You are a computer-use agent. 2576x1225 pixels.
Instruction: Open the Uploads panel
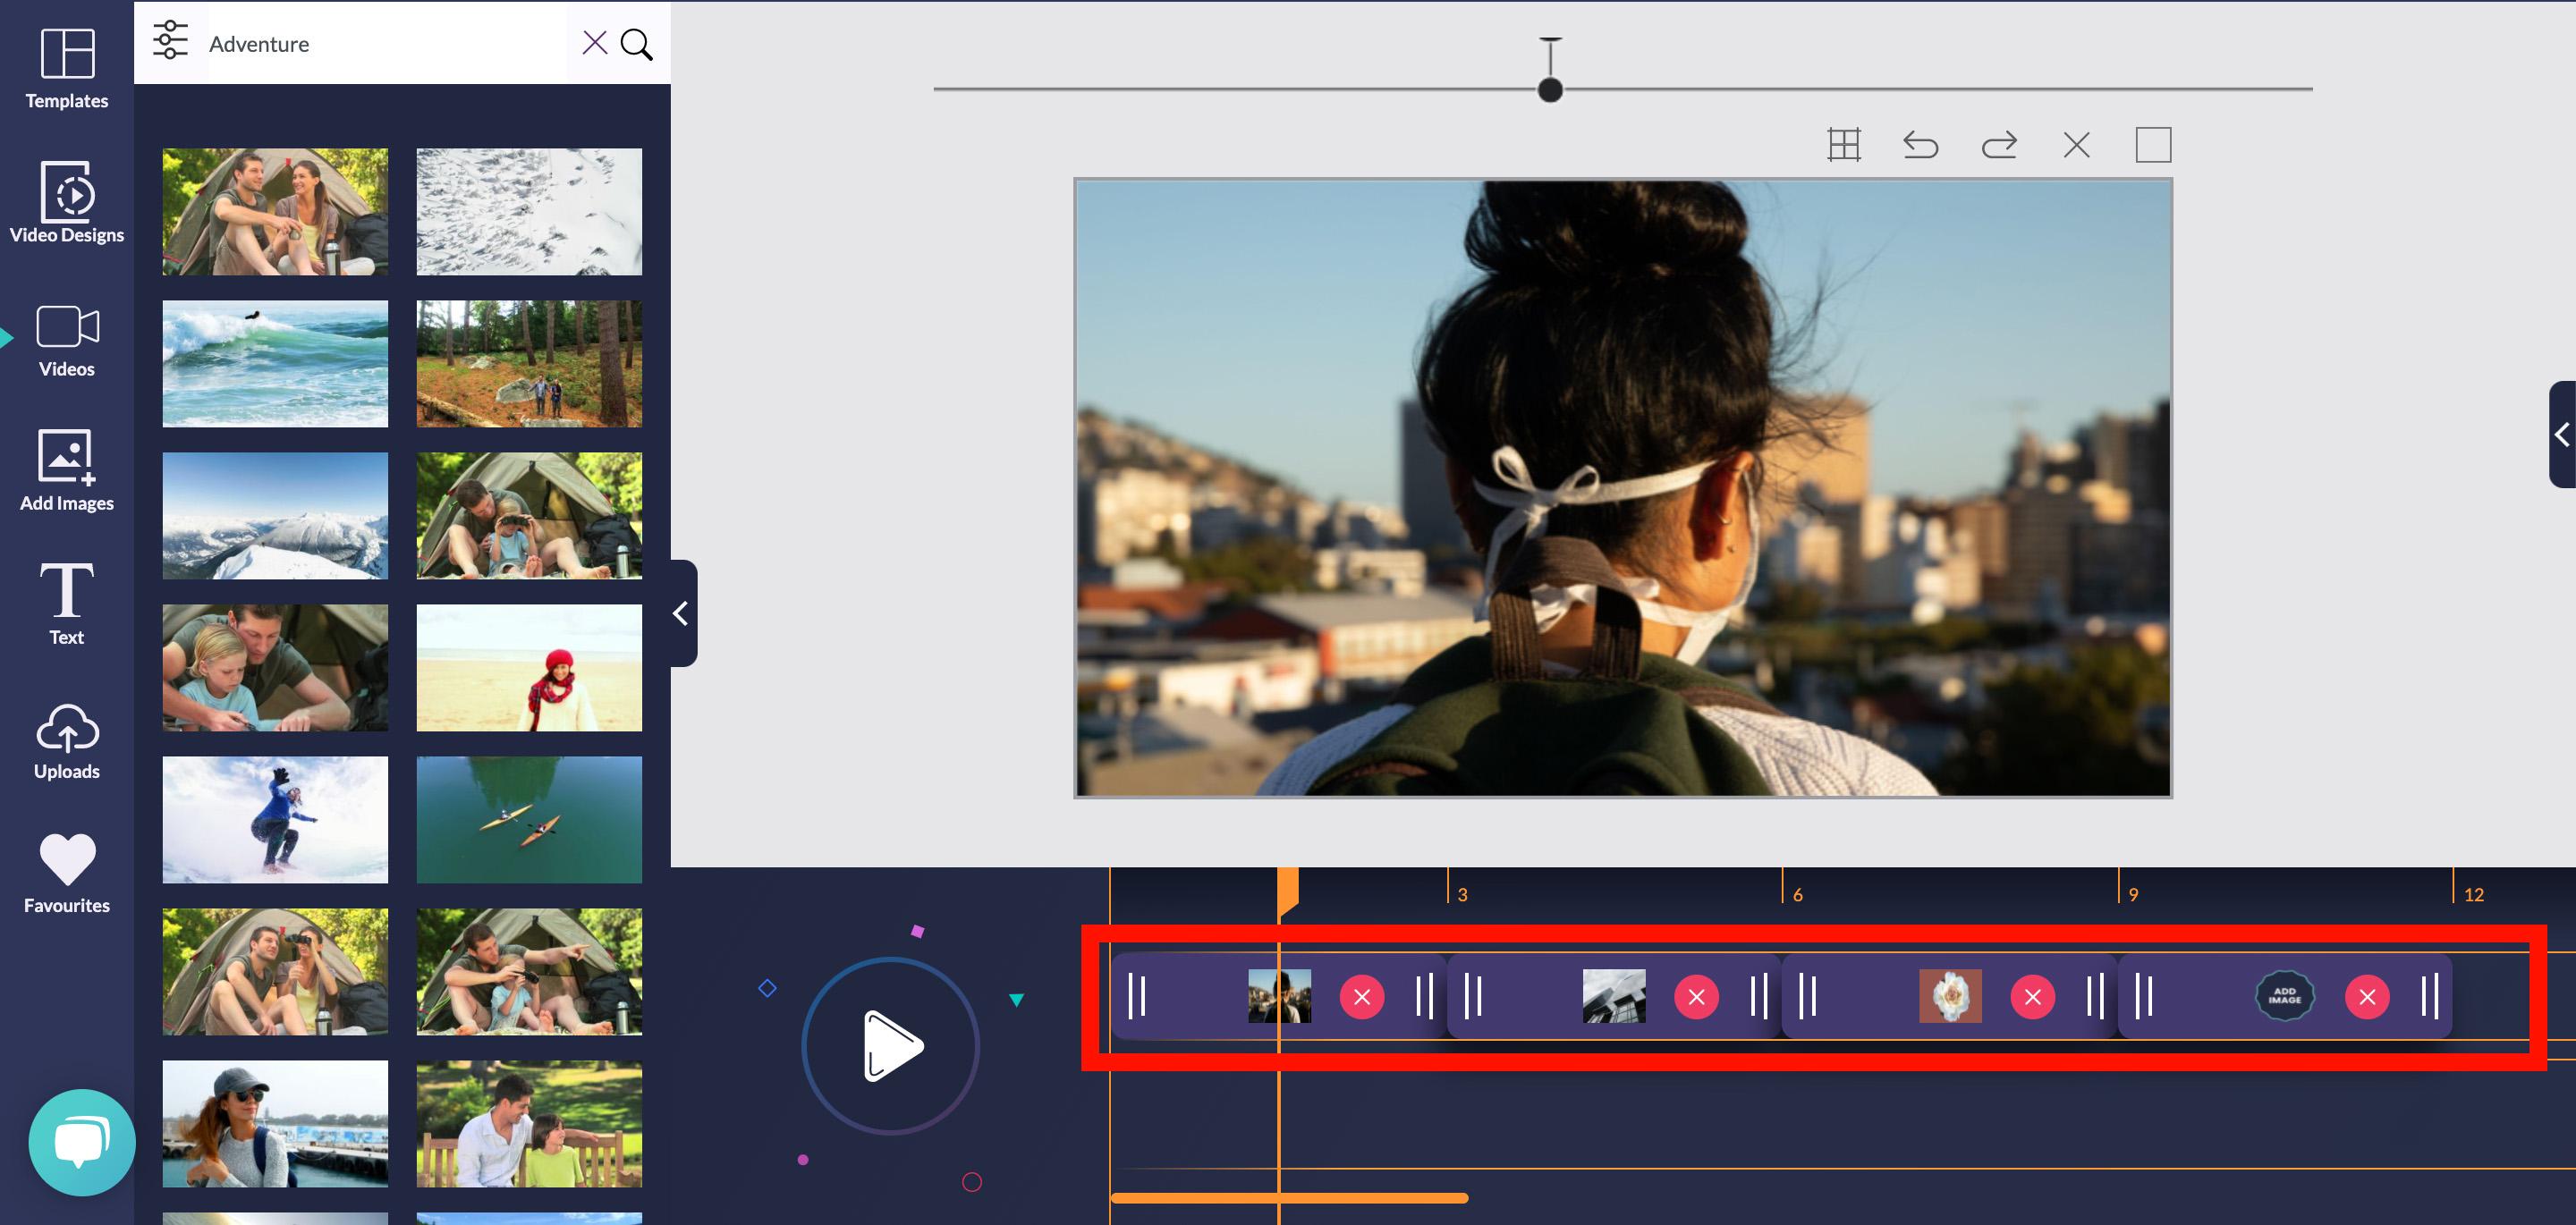click(65, 740)
